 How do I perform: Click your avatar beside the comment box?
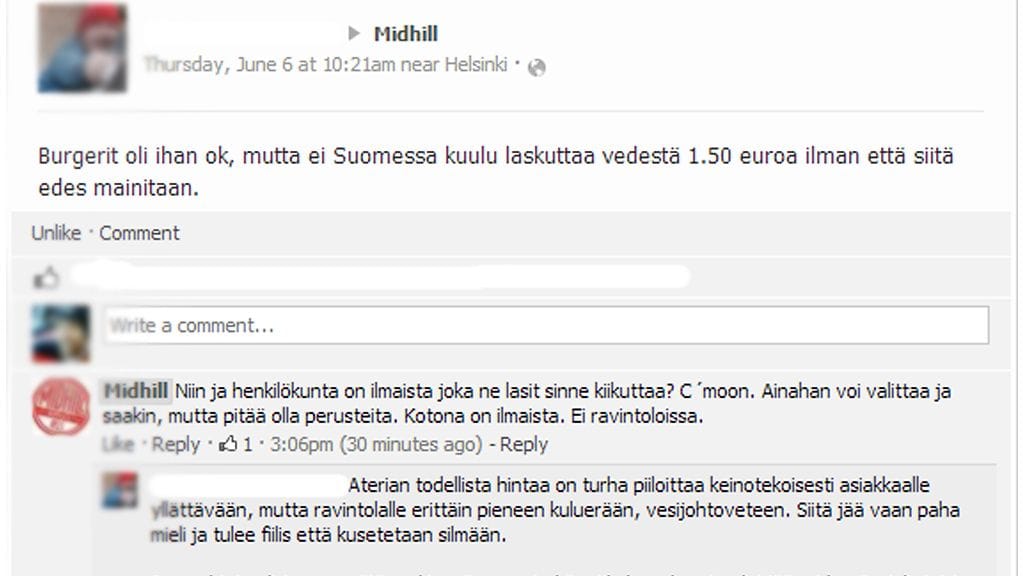(61, 332)
